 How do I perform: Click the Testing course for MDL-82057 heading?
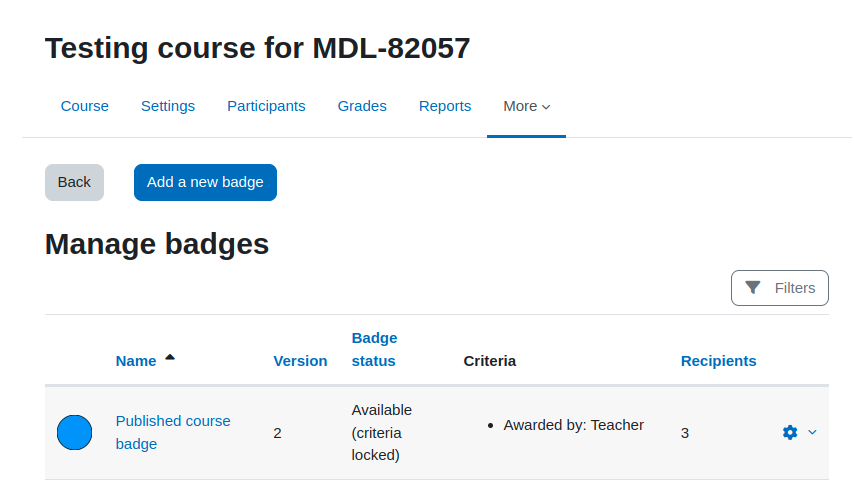click(x=257, y=48)
